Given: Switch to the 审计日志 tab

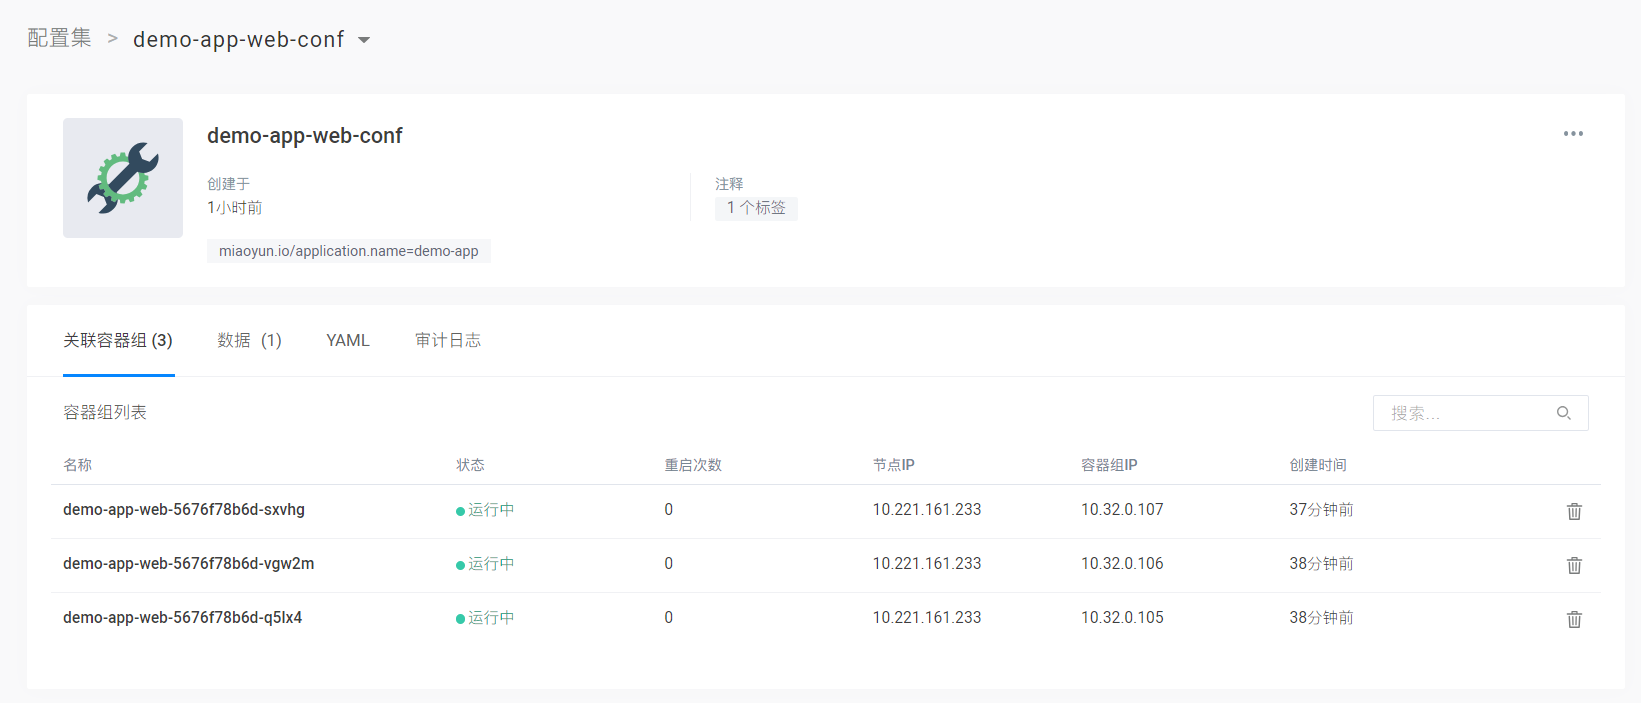Looking at the screenshot, I should click(x=448, y=341).
